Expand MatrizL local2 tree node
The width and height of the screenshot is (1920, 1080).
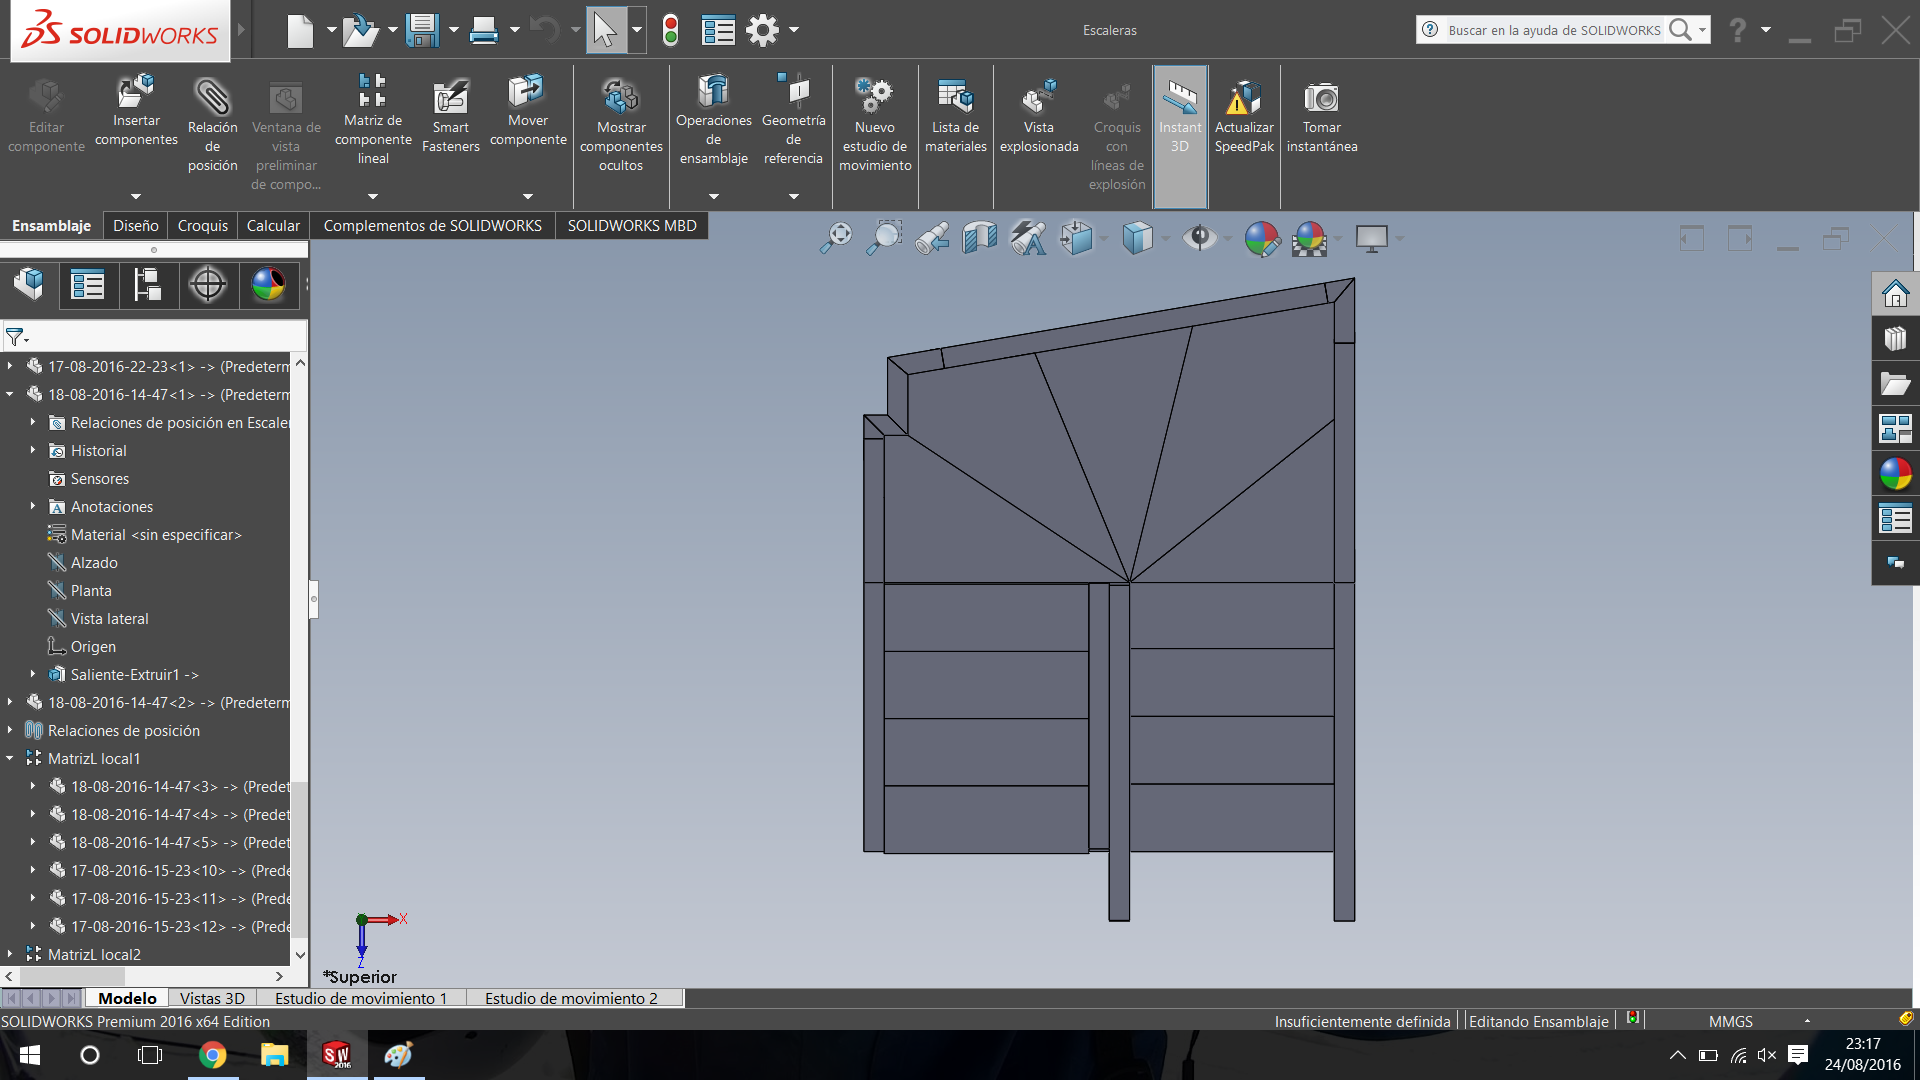click(10, 954)
